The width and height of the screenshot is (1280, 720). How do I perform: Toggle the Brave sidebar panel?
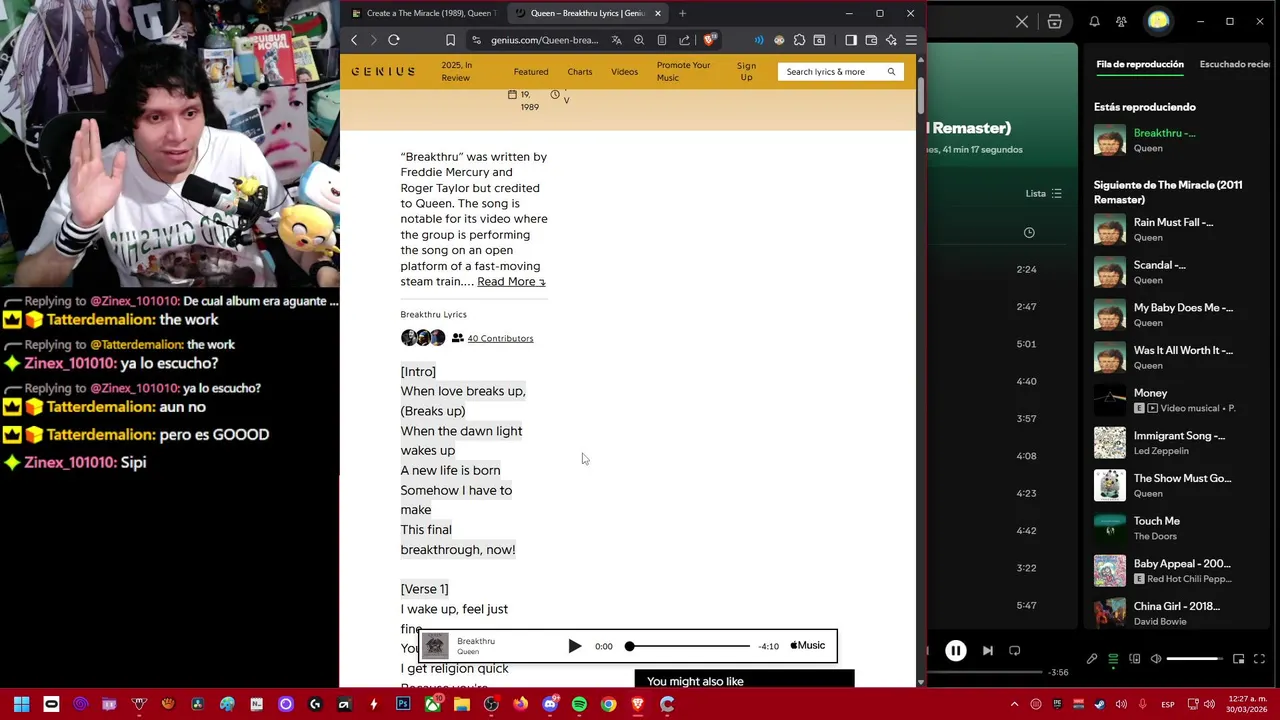(851, 40)
